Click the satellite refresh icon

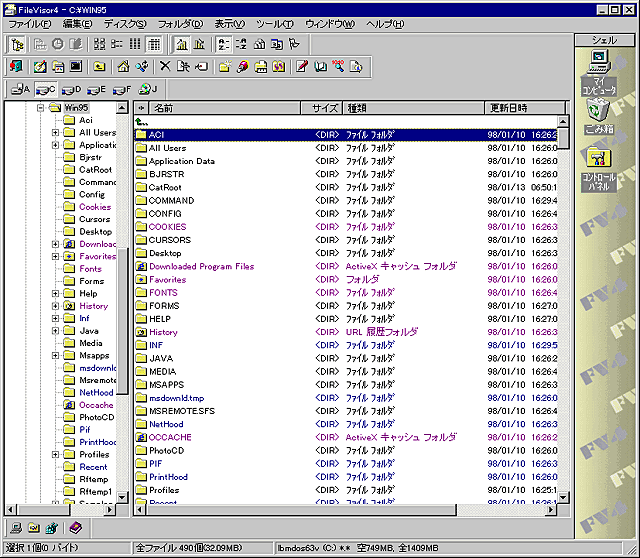point(142,66)
